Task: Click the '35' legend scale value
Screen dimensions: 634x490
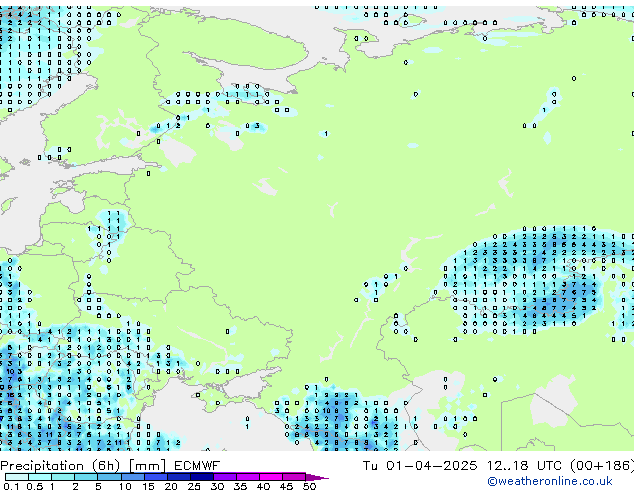Action: (x=240, y=486)
